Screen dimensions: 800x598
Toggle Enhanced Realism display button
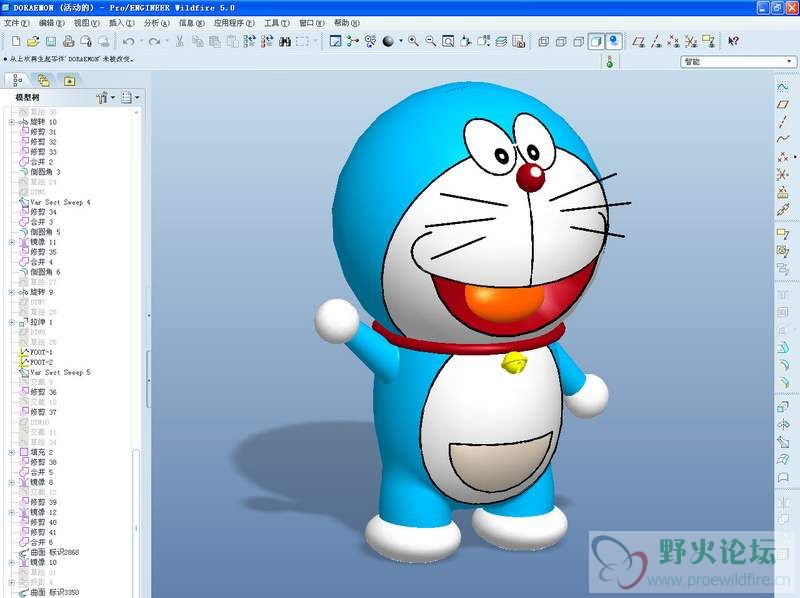pyautogui.click(x=613, y=41)
